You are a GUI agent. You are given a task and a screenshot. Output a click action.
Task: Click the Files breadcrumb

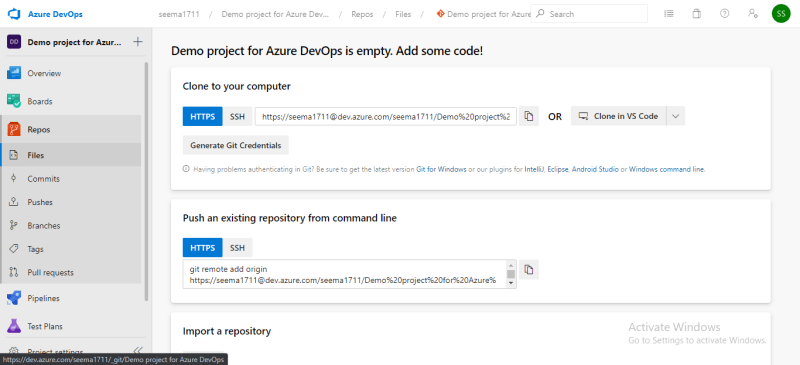(403, 14)
